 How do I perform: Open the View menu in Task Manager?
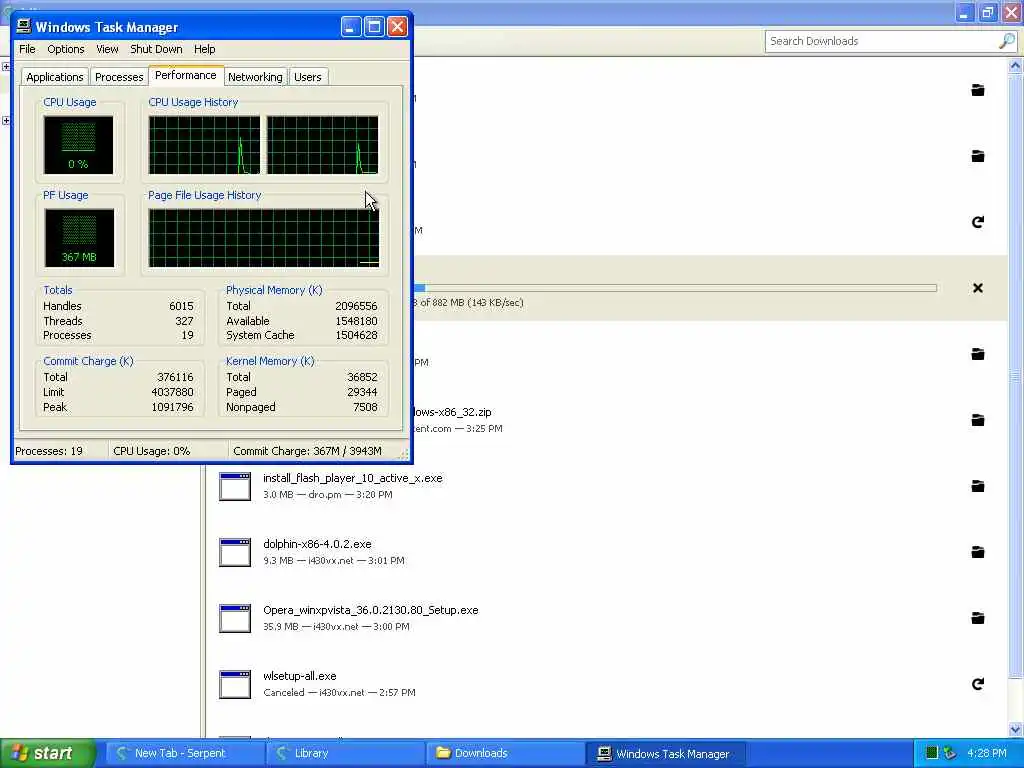pyautogui.click(x=107, y=49)
